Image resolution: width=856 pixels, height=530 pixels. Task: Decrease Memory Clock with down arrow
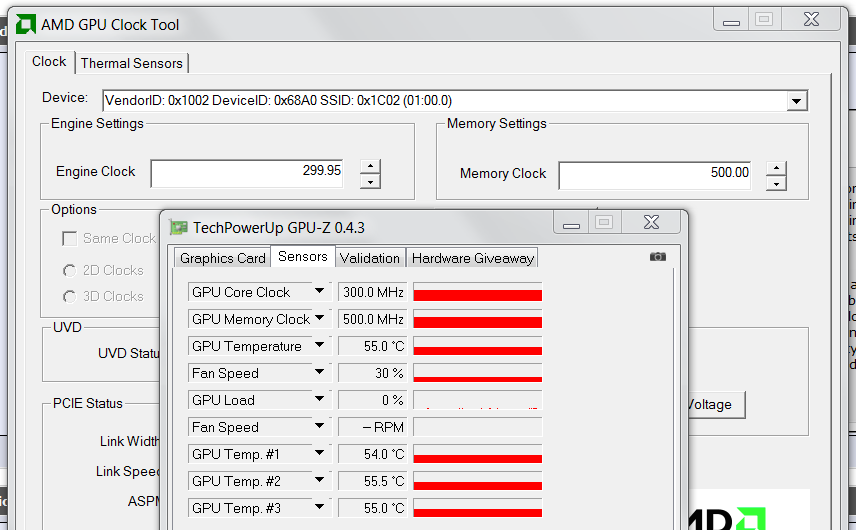776,183
